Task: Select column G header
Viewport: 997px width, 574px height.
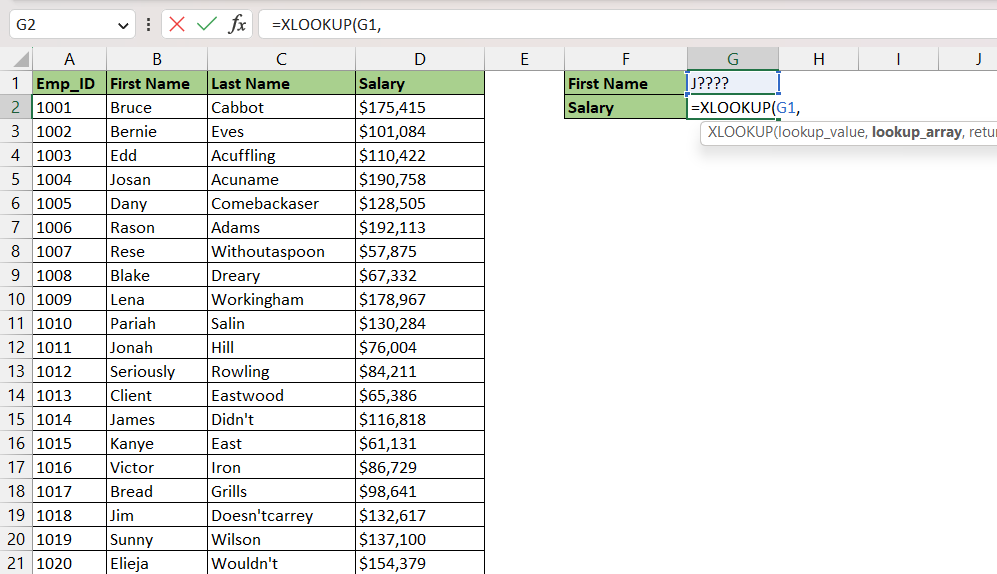Action: pyautogui.click(x=732, y=59)
